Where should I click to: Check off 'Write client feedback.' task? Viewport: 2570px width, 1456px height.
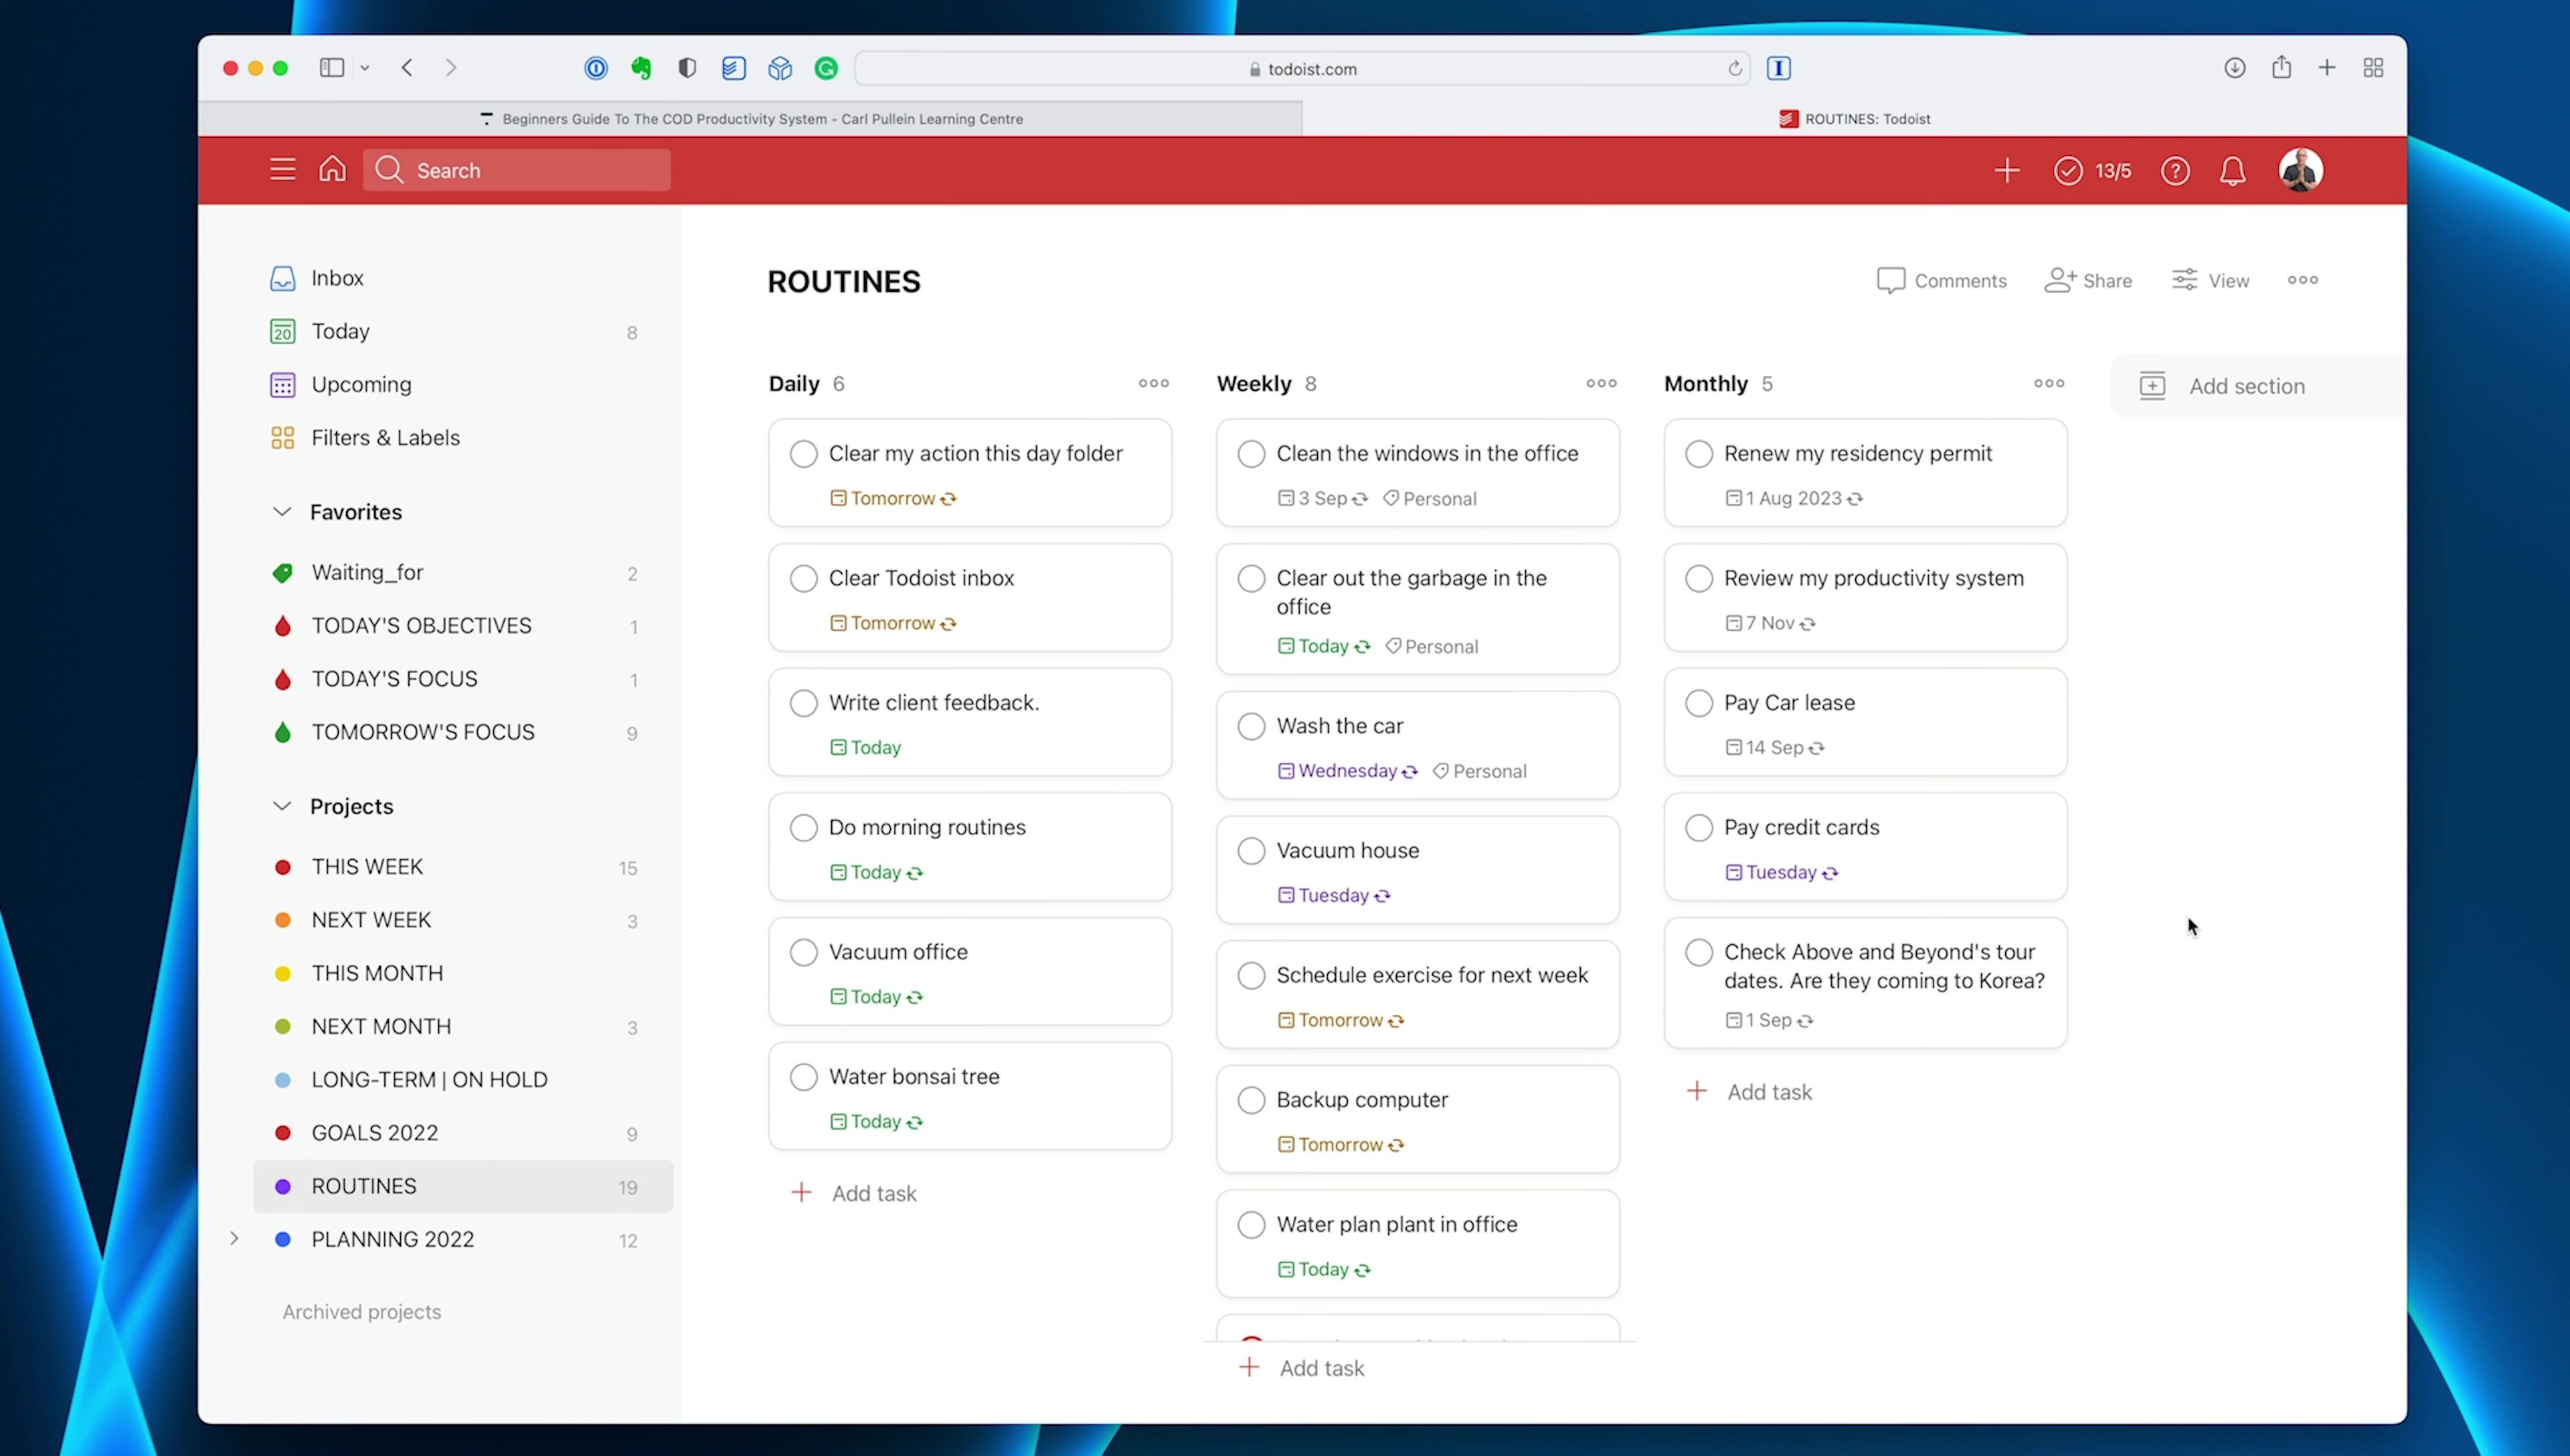803,703
